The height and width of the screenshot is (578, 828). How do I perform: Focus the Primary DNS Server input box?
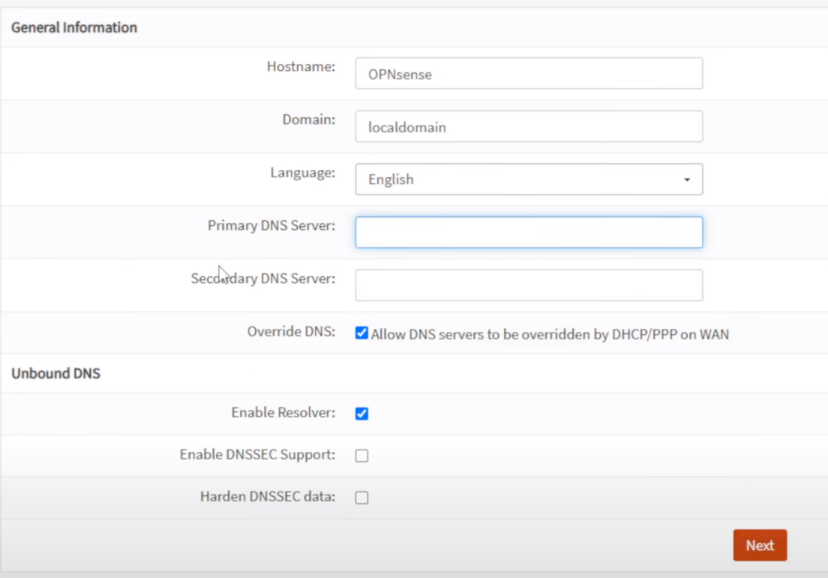coord(529,232)
